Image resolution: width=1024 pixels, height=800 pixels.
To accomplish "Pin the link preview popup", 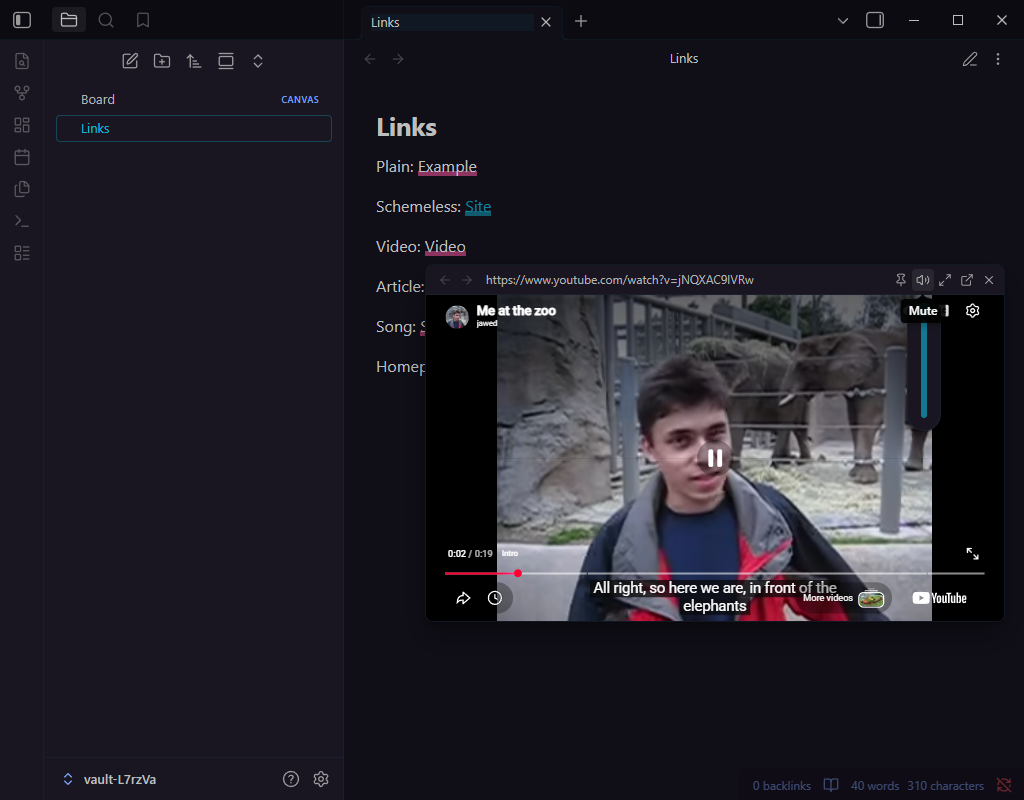I will click(901, 280).
